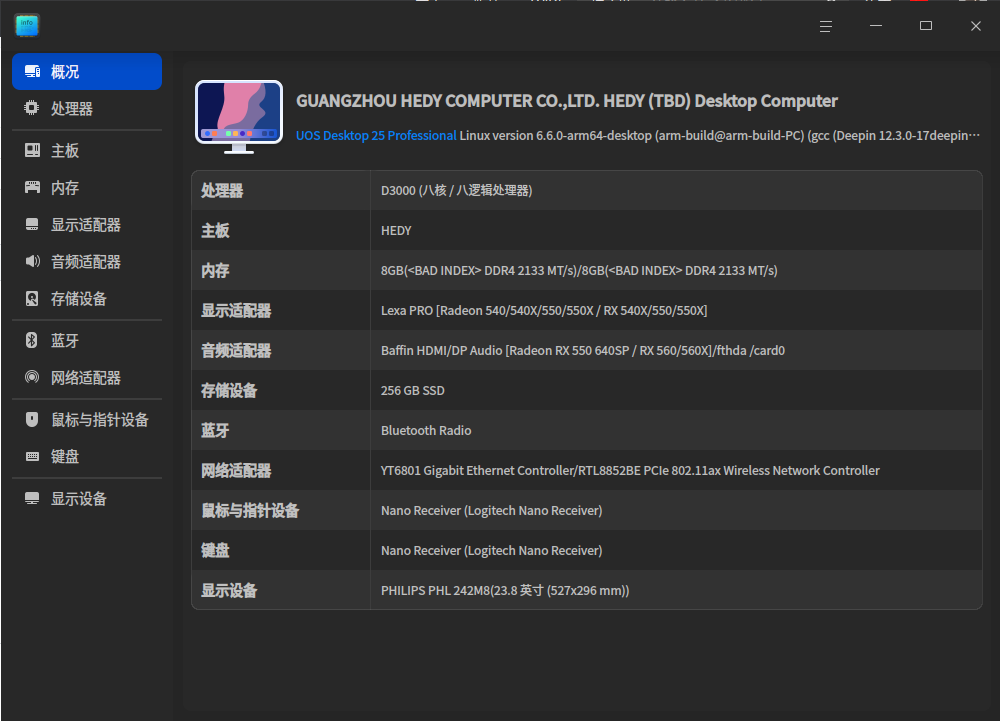Open the 概况 overview page
Image resolution: width=1000 pixels, height=721 pixels.
87,71
